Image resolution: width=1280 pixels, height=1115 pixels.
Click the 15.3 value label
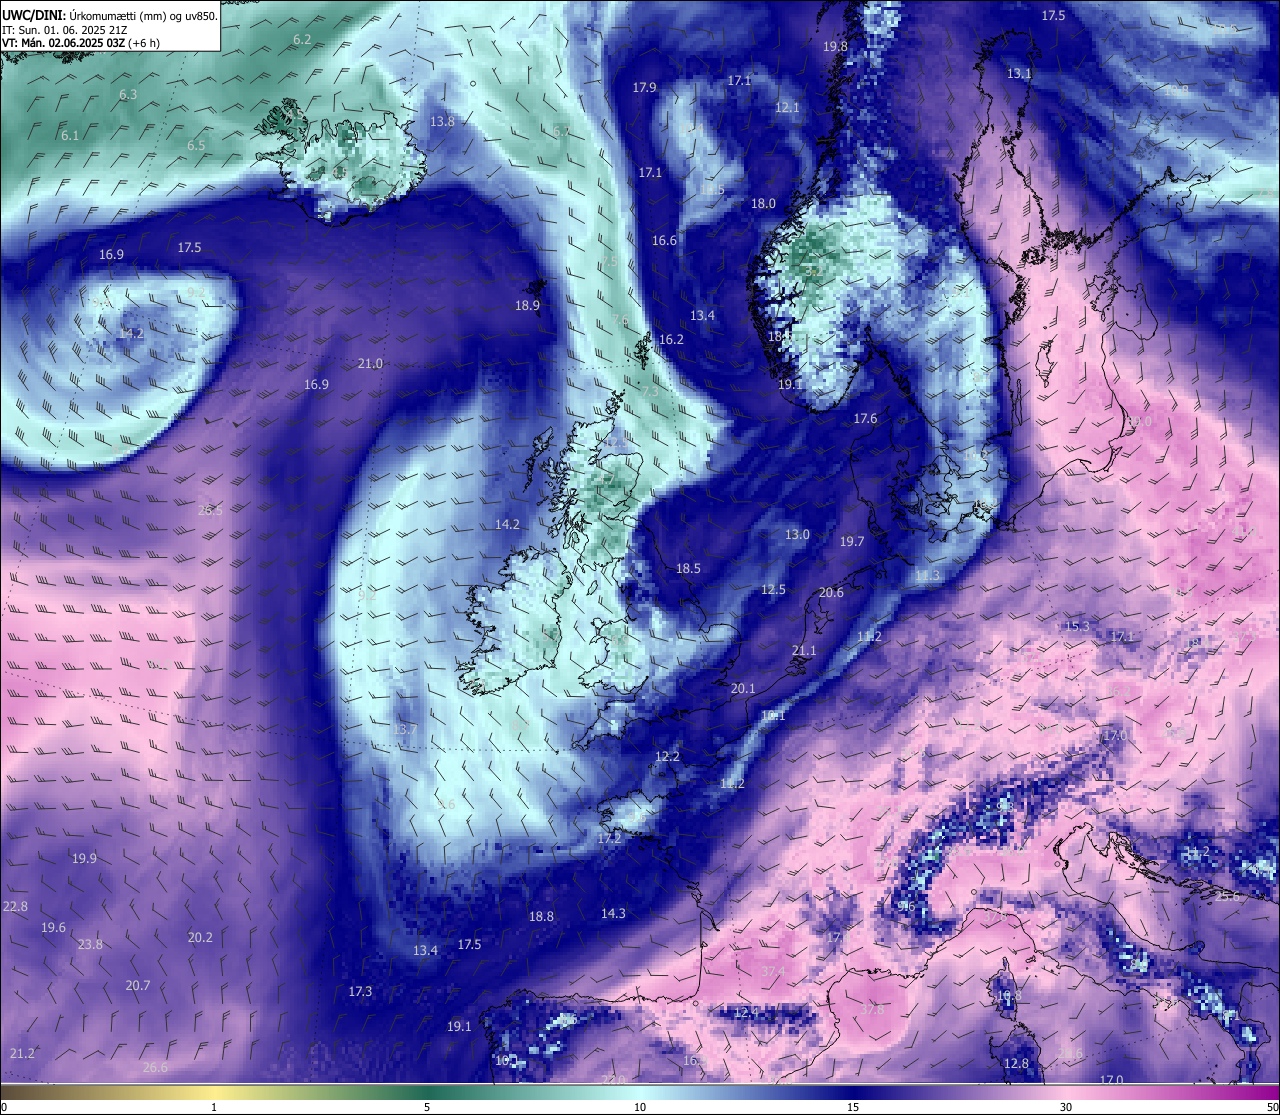(x=1077, y=627)
